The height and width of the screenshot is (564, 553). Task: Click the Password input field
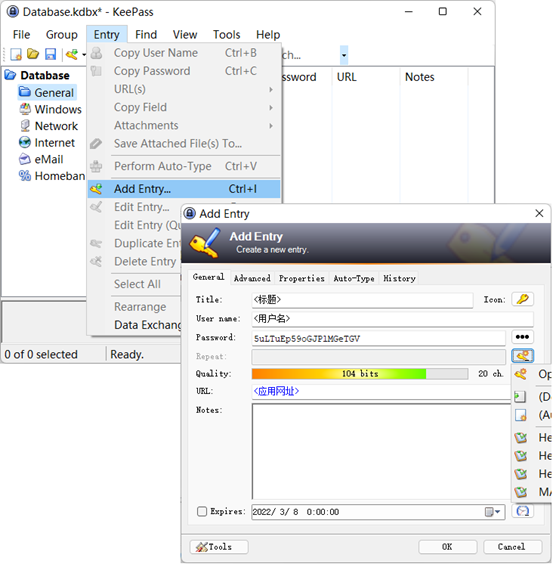379,338
